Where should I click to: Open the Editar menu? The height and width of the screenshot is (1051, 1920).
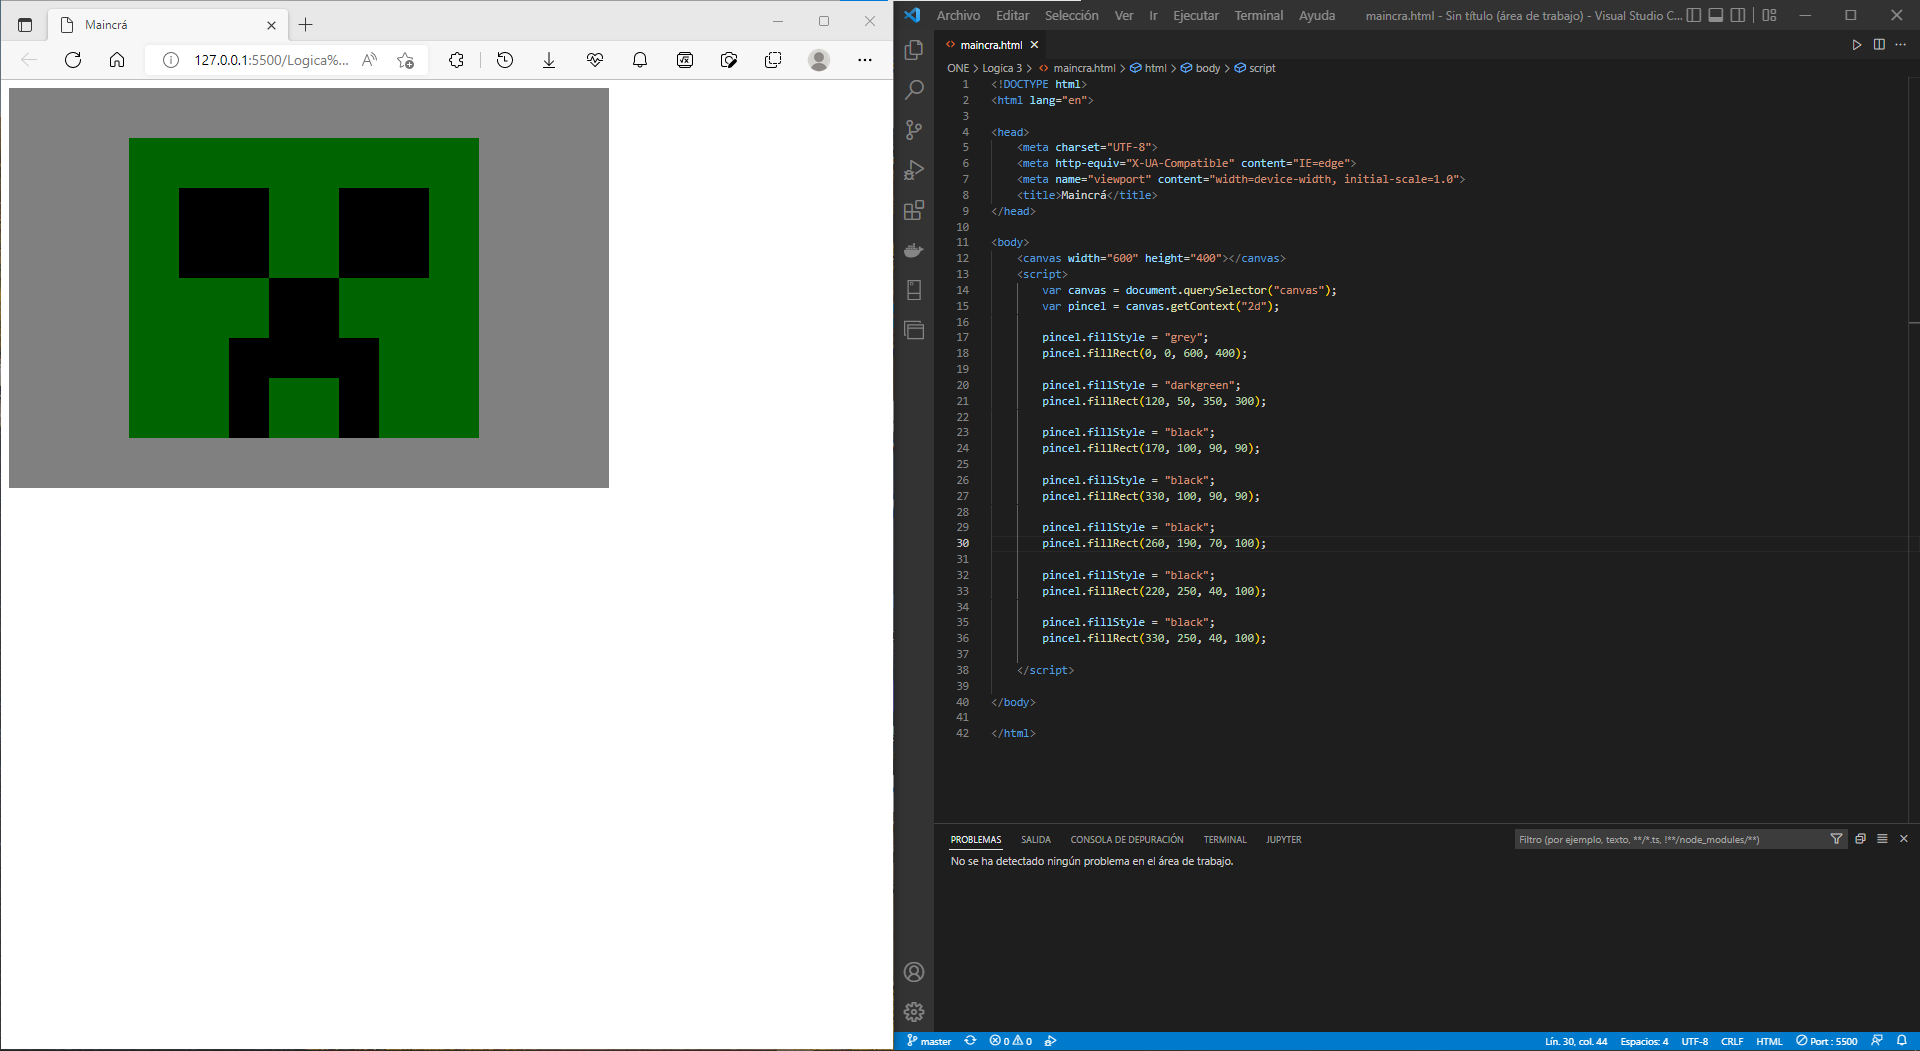(1012, 15)
